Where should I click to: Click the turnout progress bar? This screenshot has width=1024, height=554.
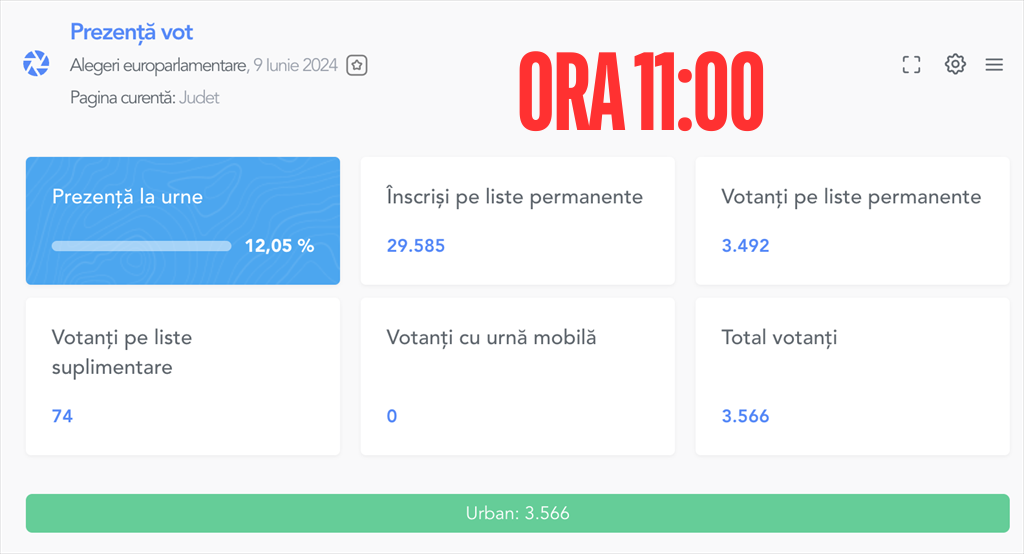(142, 246)
